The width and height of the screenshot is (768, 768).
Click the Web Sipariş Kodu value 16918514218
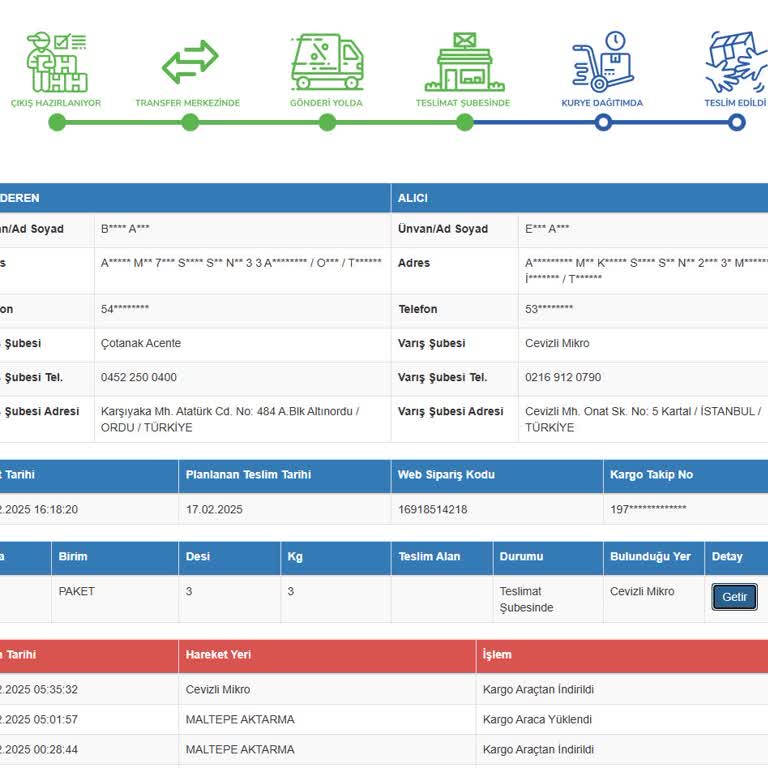pyautogui.click(x=432, y=509)
